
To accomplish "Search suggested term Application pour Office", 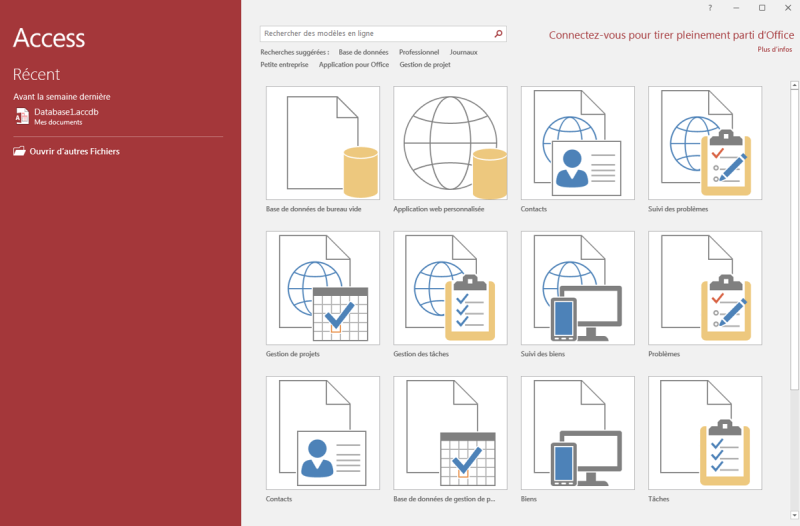I will [354, 65].
